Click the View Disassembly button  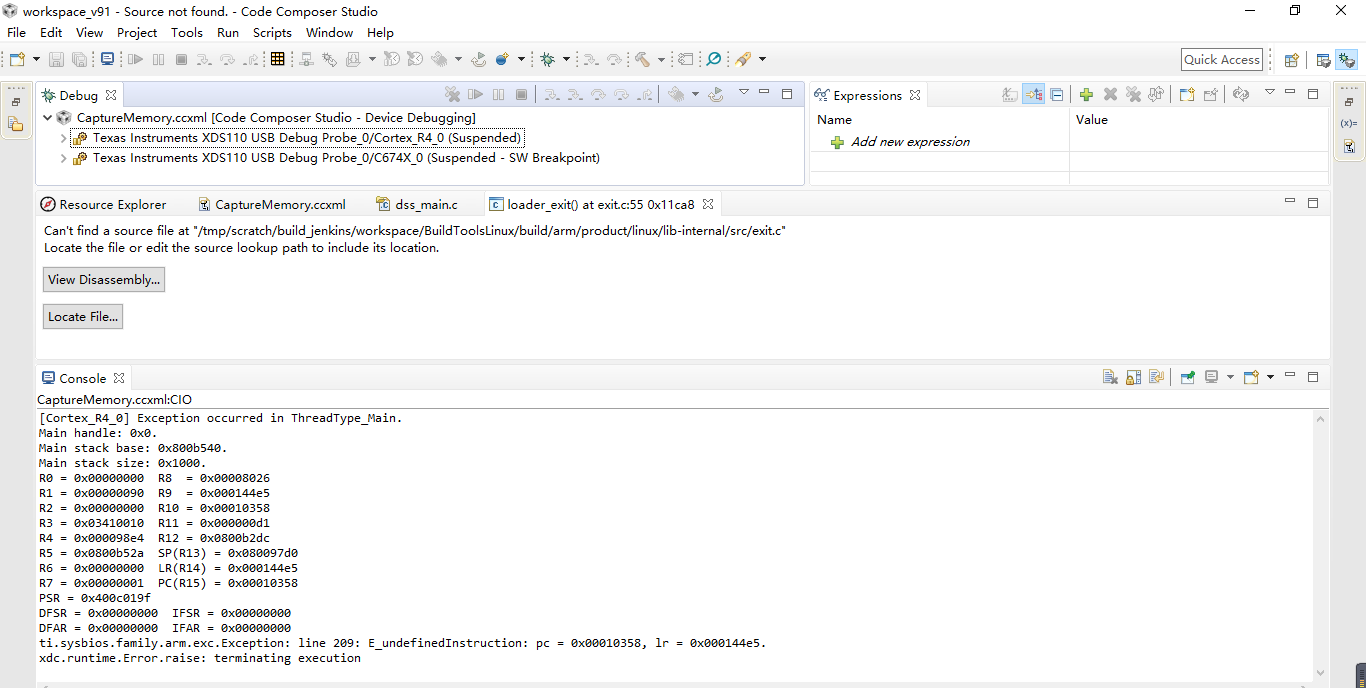click(104, 280)
